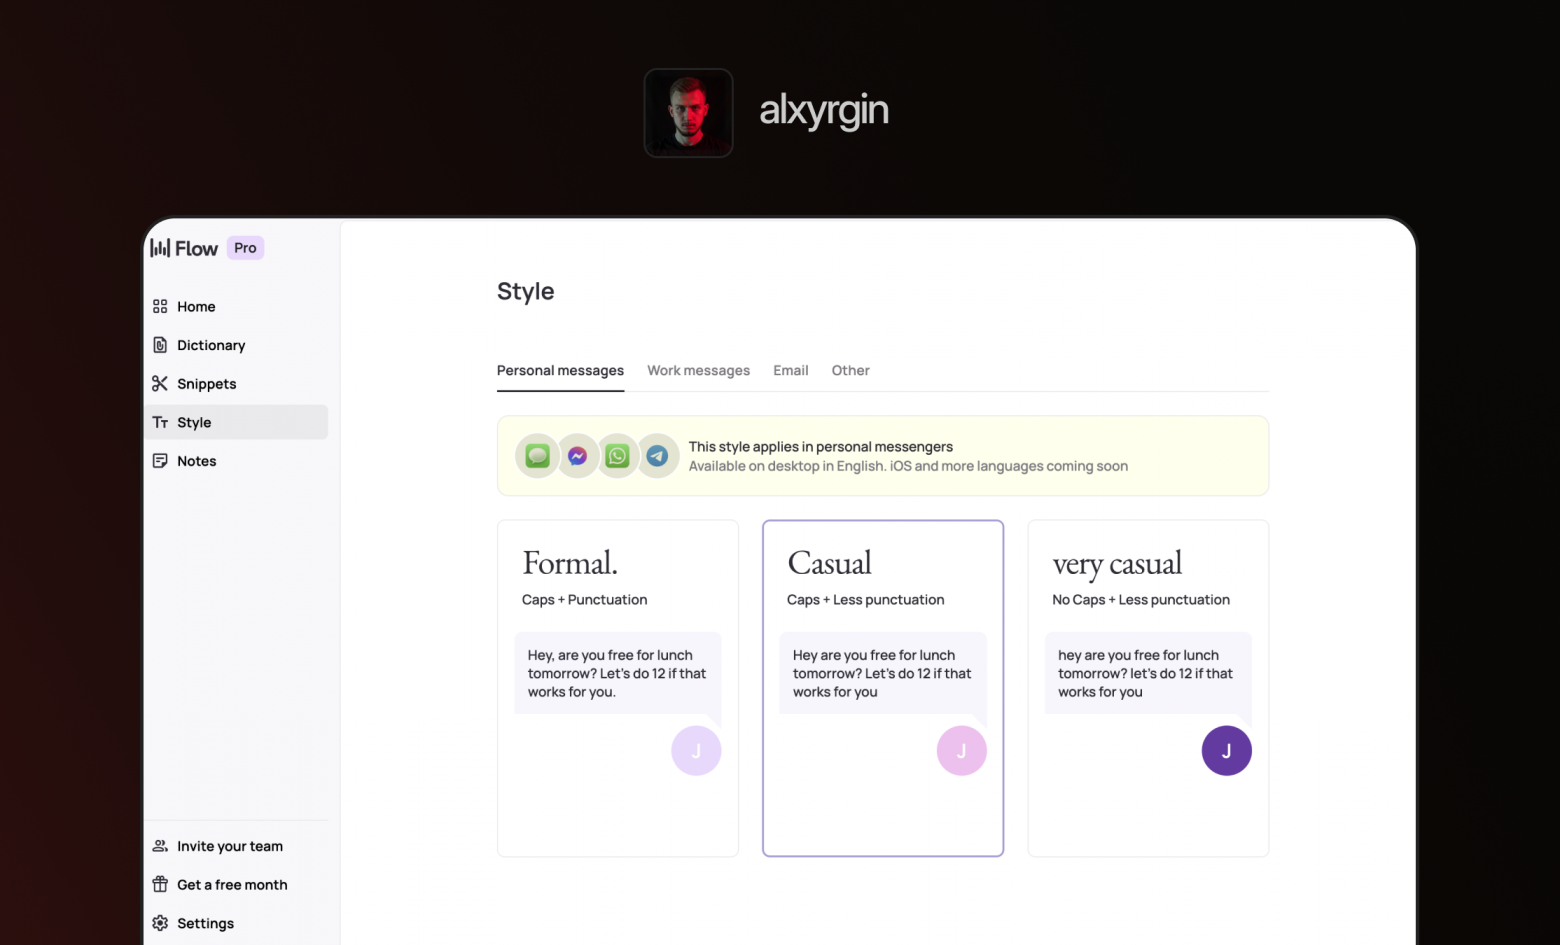Choose the very casual style card
1560x945 pixels.
click(1147, 687)
